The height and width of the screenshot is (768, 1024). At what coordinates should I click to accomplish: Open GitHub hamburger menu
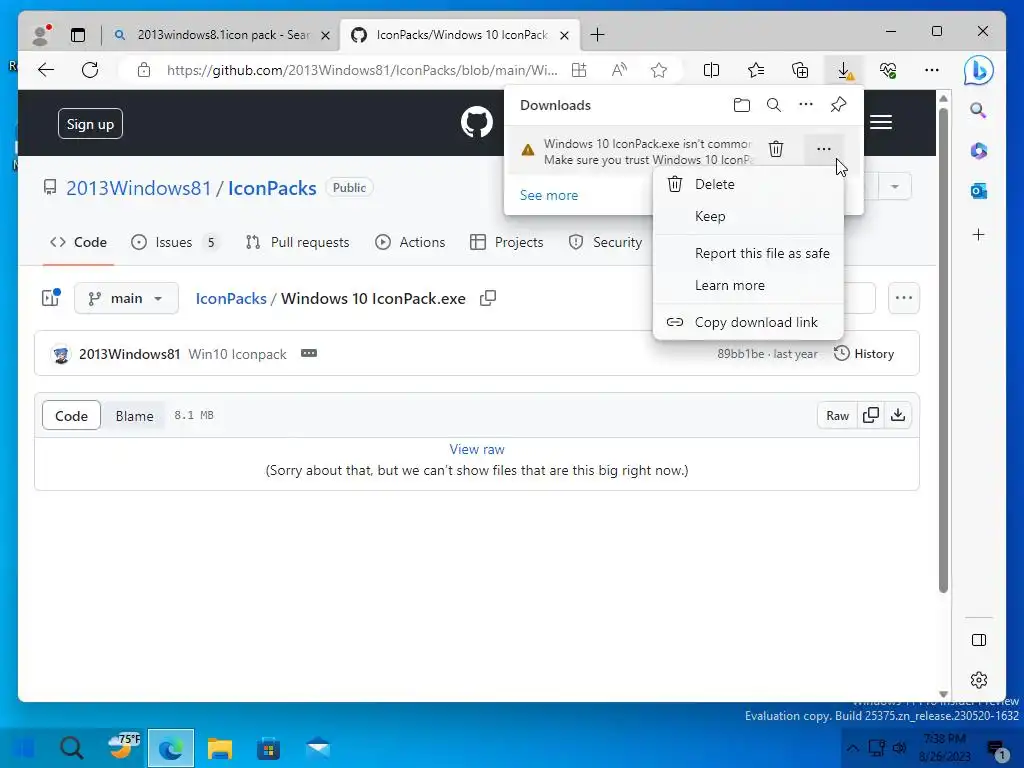pos(880,122)
